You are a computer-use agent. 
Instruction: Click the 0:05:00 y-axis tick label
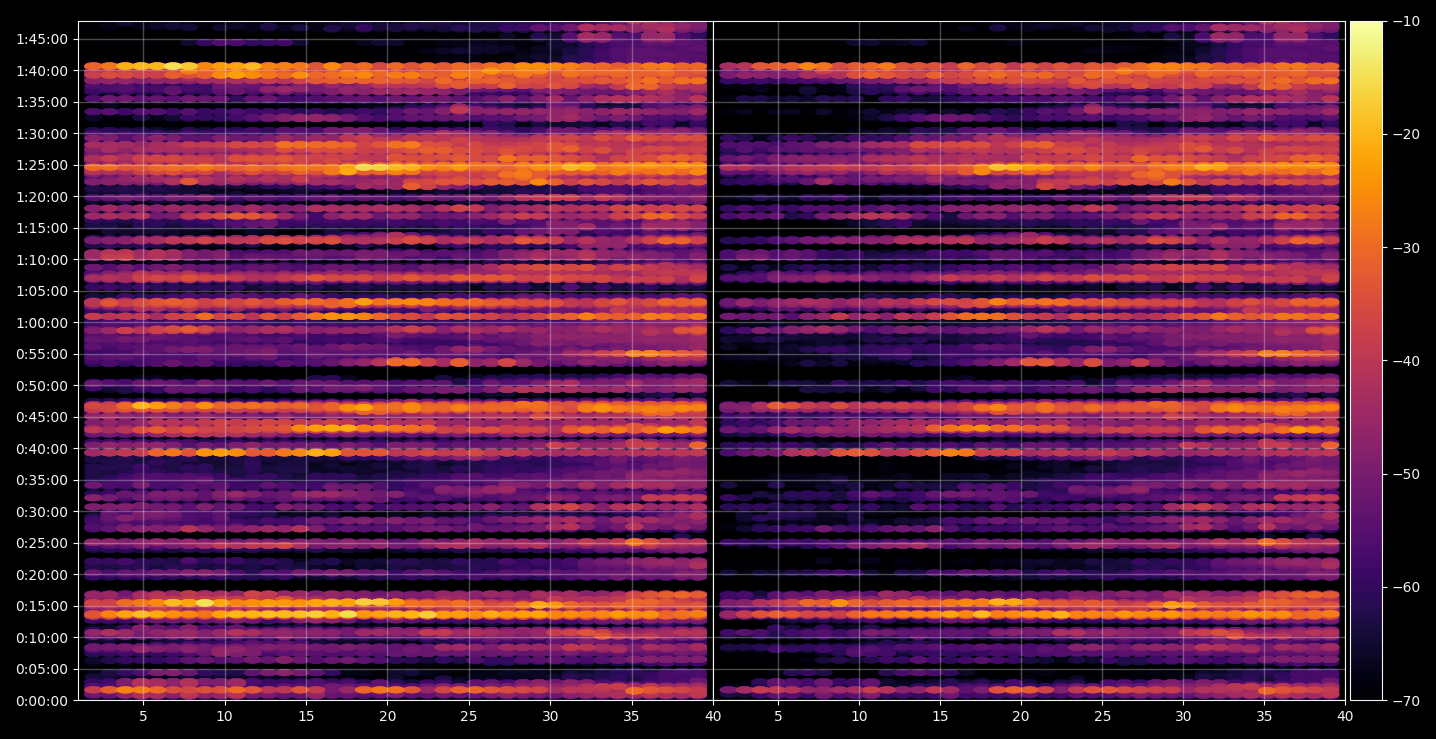42,669
